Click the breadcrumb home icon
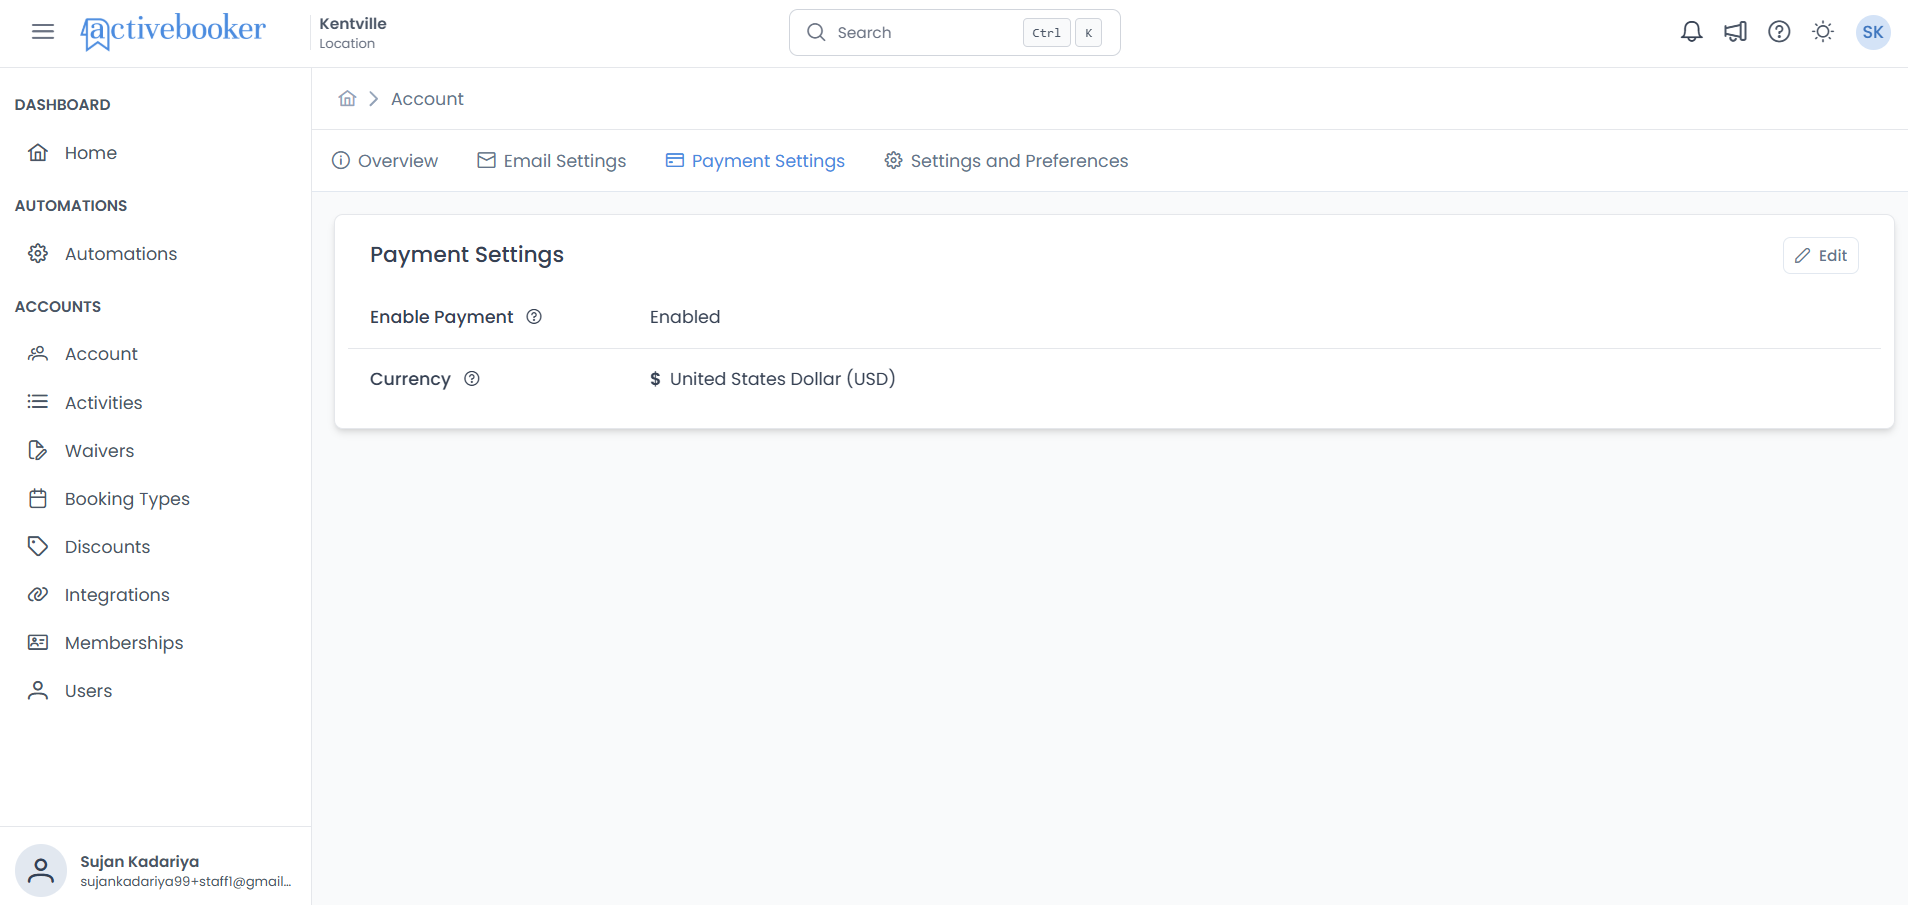The image size is (1908, 905). [347, 98]
